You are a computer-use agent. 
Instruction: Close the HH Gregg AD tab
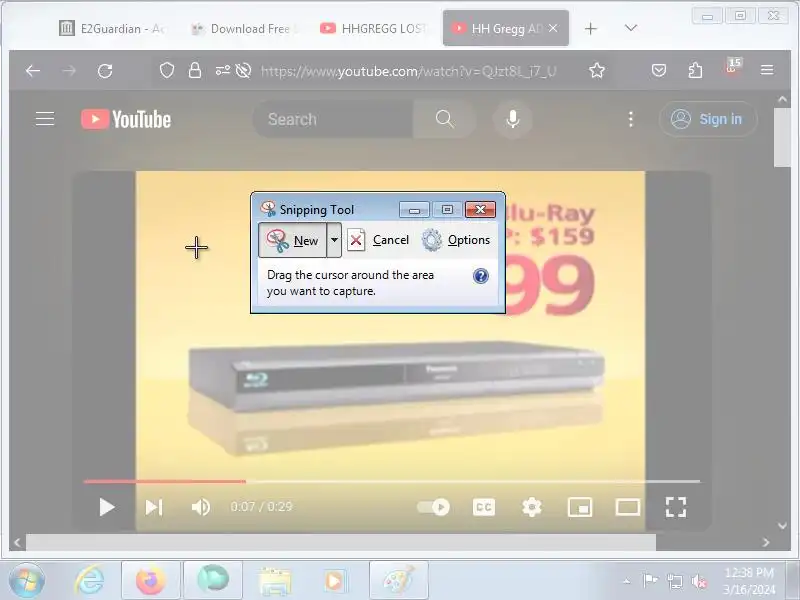point(553,29)
